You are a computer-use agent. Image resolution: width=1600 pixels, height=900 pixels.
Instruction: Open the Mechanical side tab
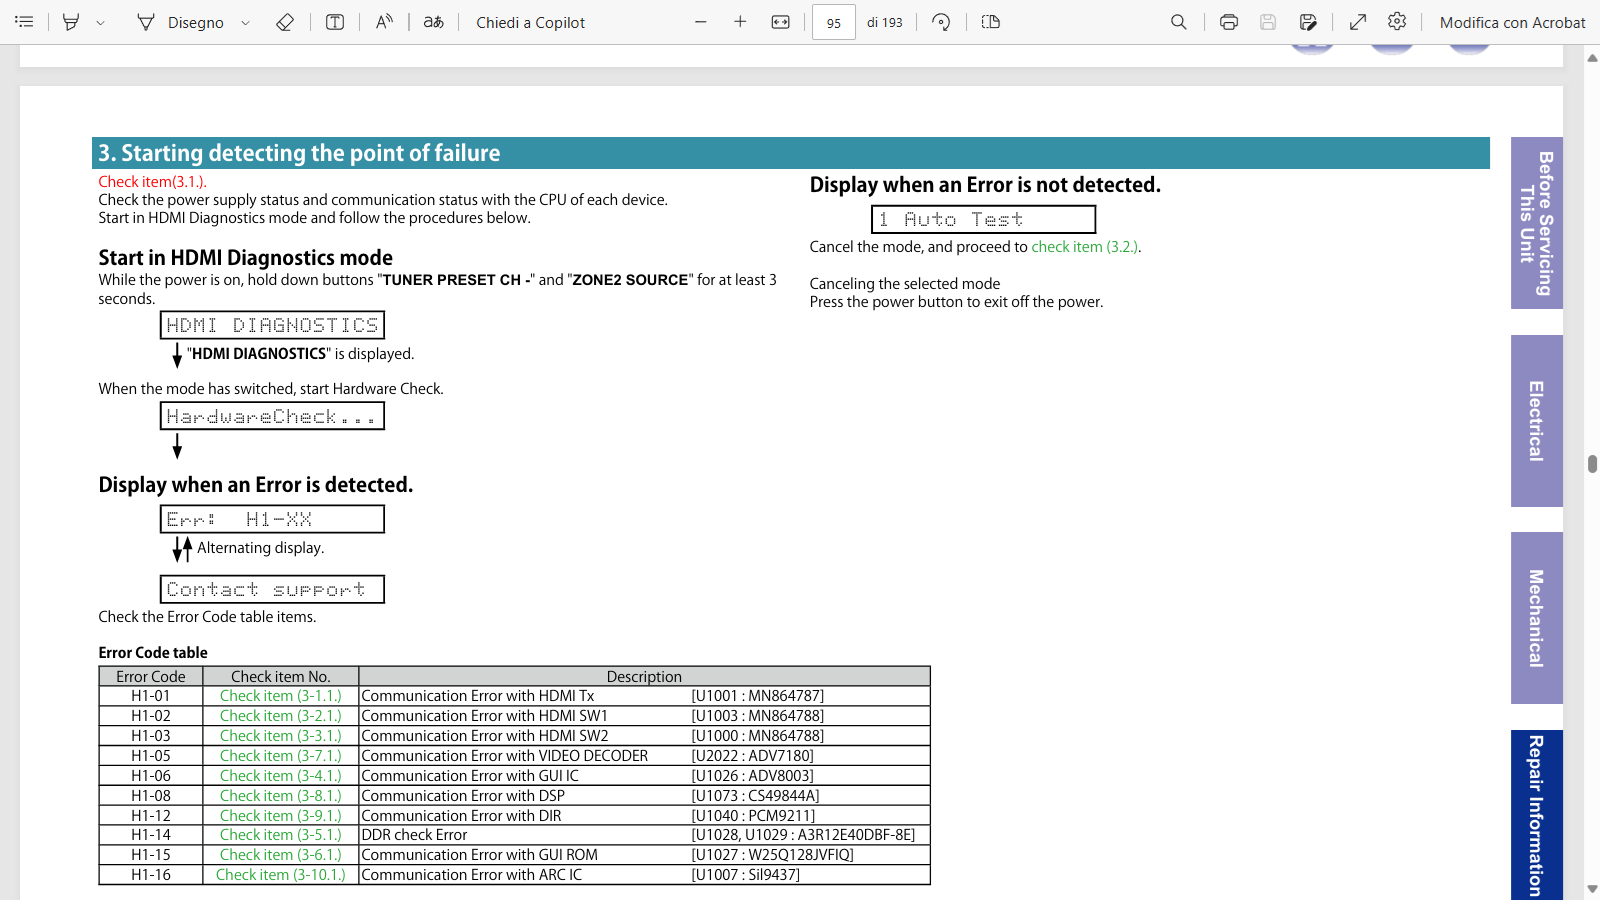pos(1536,618)
